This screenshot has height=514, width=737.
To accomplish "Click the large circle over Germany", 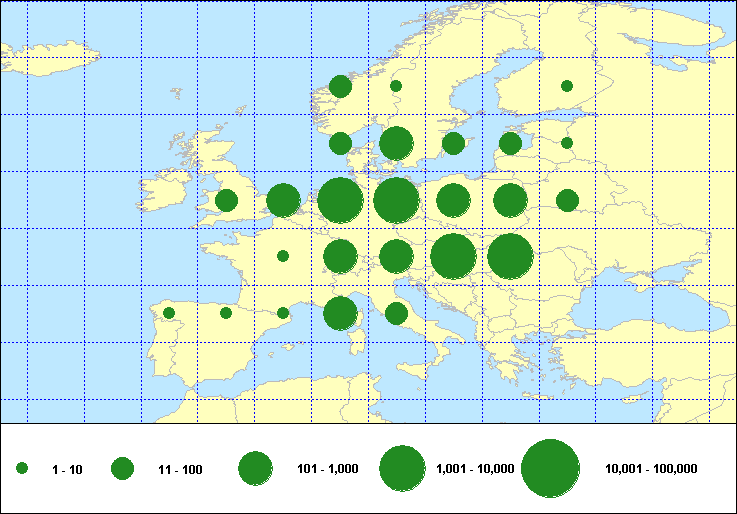I will point(396,200).
